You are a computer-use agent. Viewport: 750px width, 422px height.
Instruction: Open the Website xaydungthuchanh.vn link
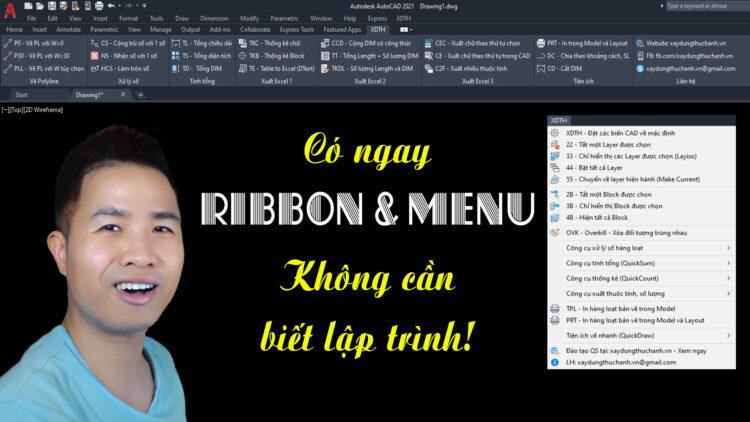click(681, 44)
